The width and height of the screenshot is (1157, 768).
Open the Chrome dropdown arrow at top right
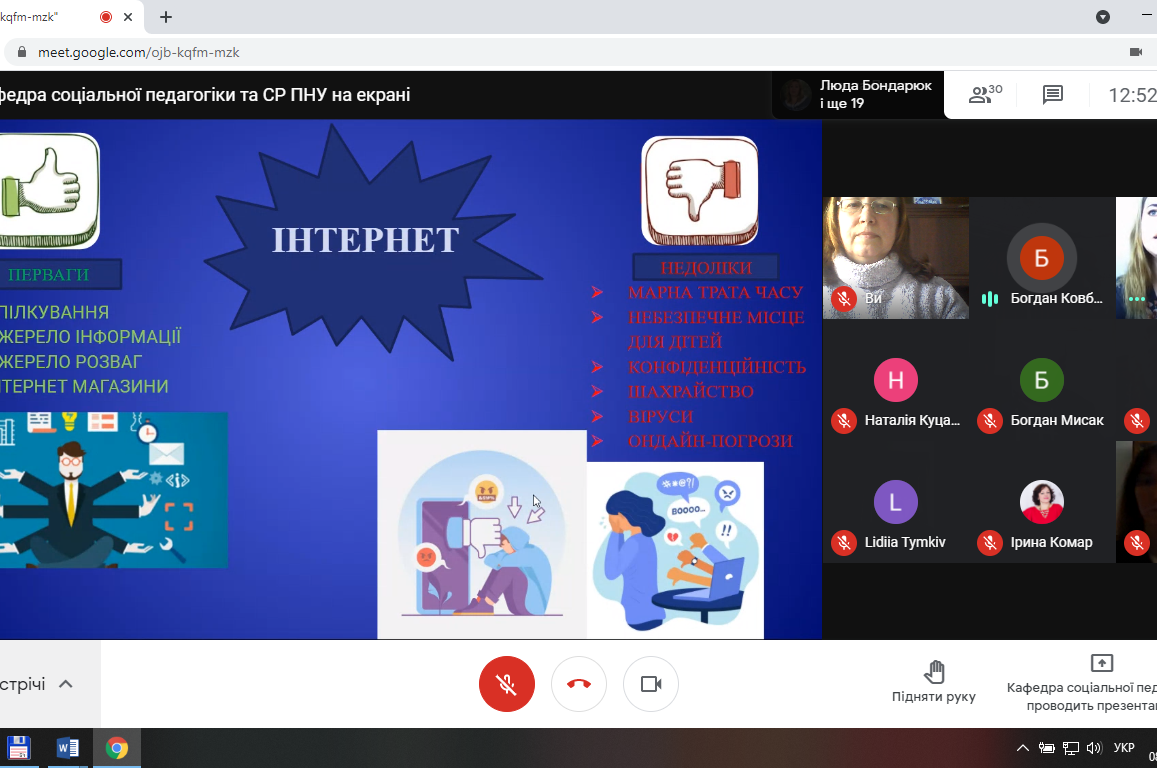(x=1103, y=17)
